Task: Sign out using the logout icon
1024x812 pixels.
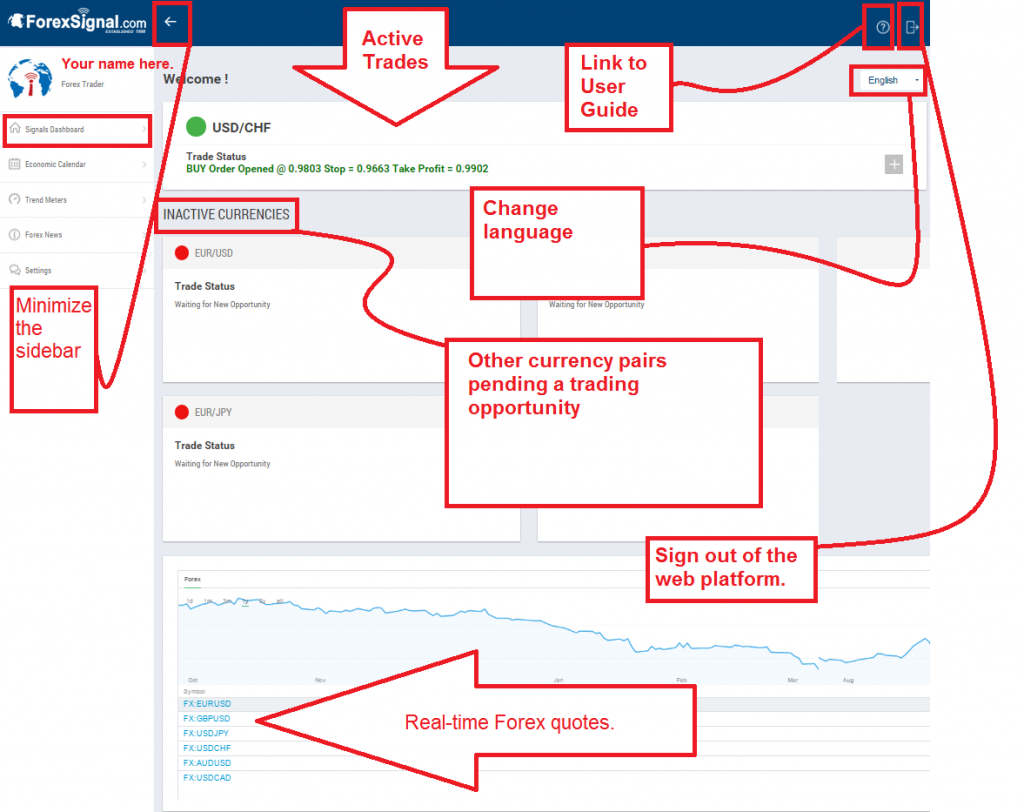Action: (911, 26)
